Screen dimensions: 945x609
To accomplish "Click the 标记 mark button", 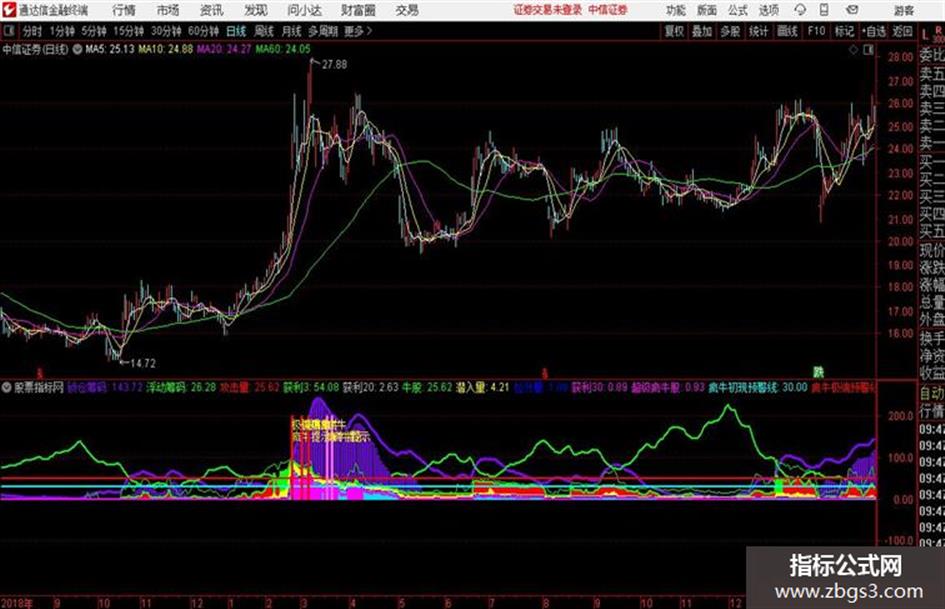I will coord(844,31).
